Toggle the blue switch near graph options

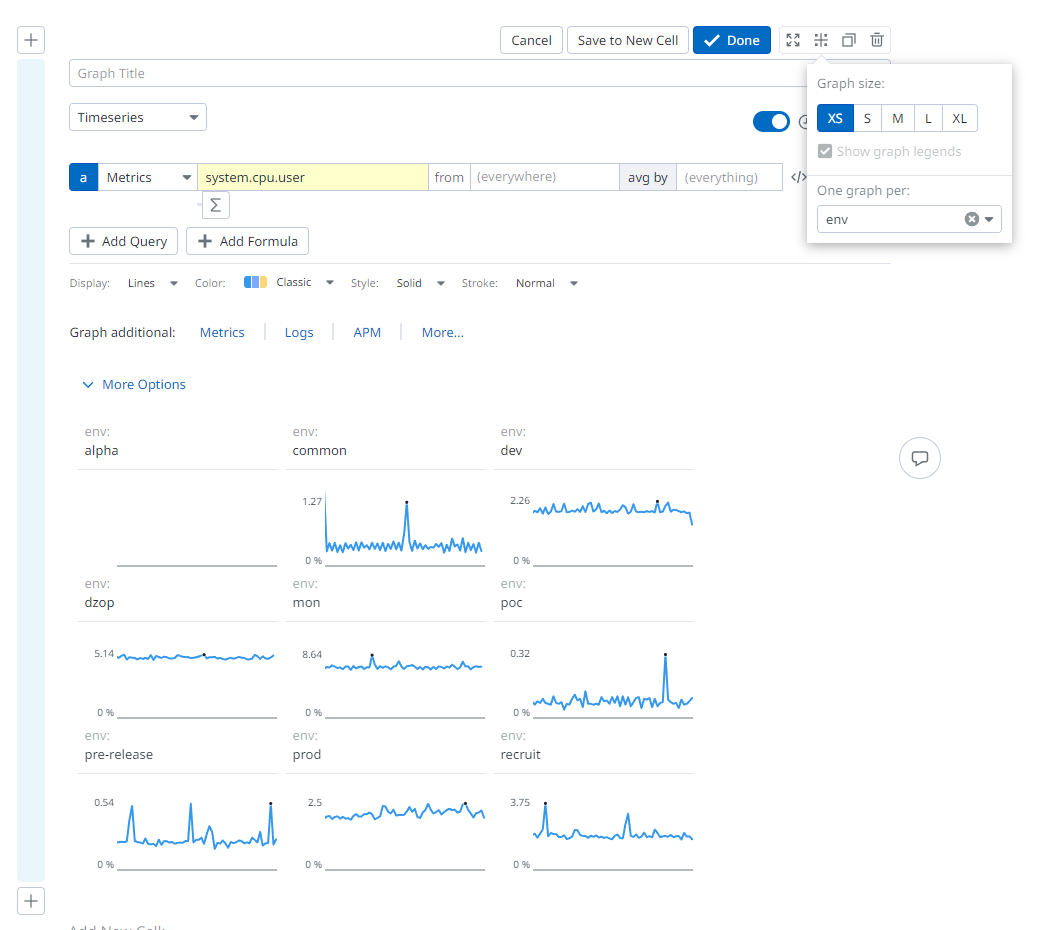click(x=771, y=121)
